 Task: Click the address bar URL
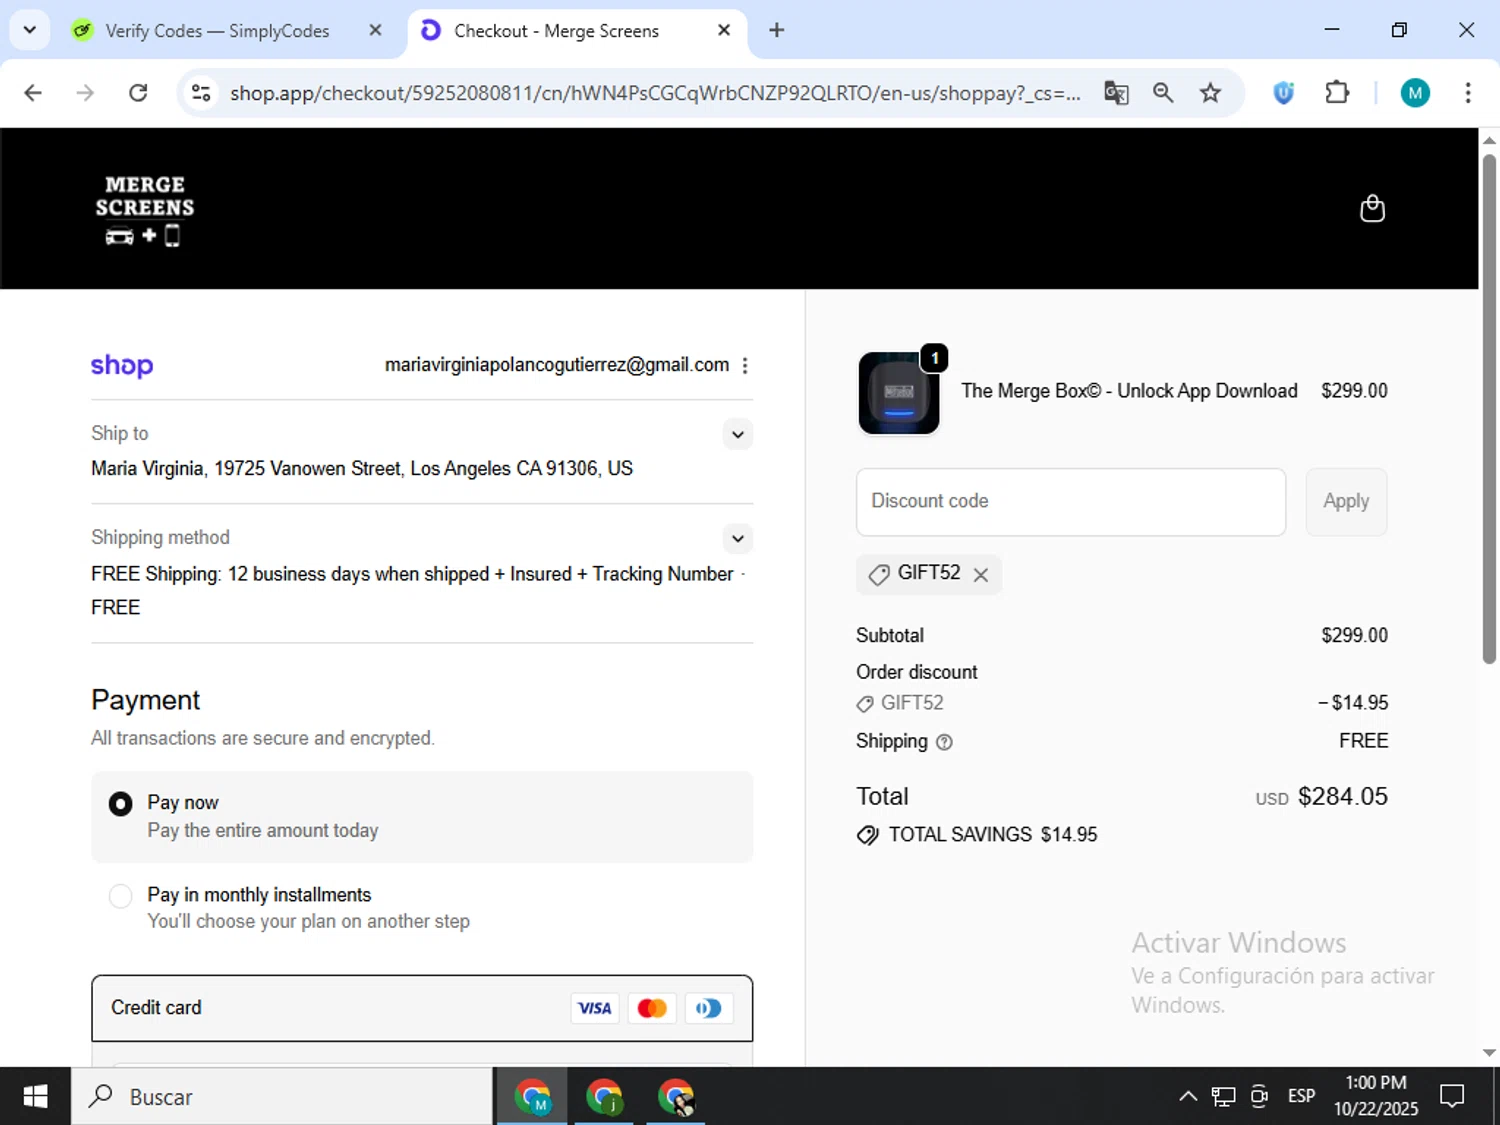pos(655,93)
